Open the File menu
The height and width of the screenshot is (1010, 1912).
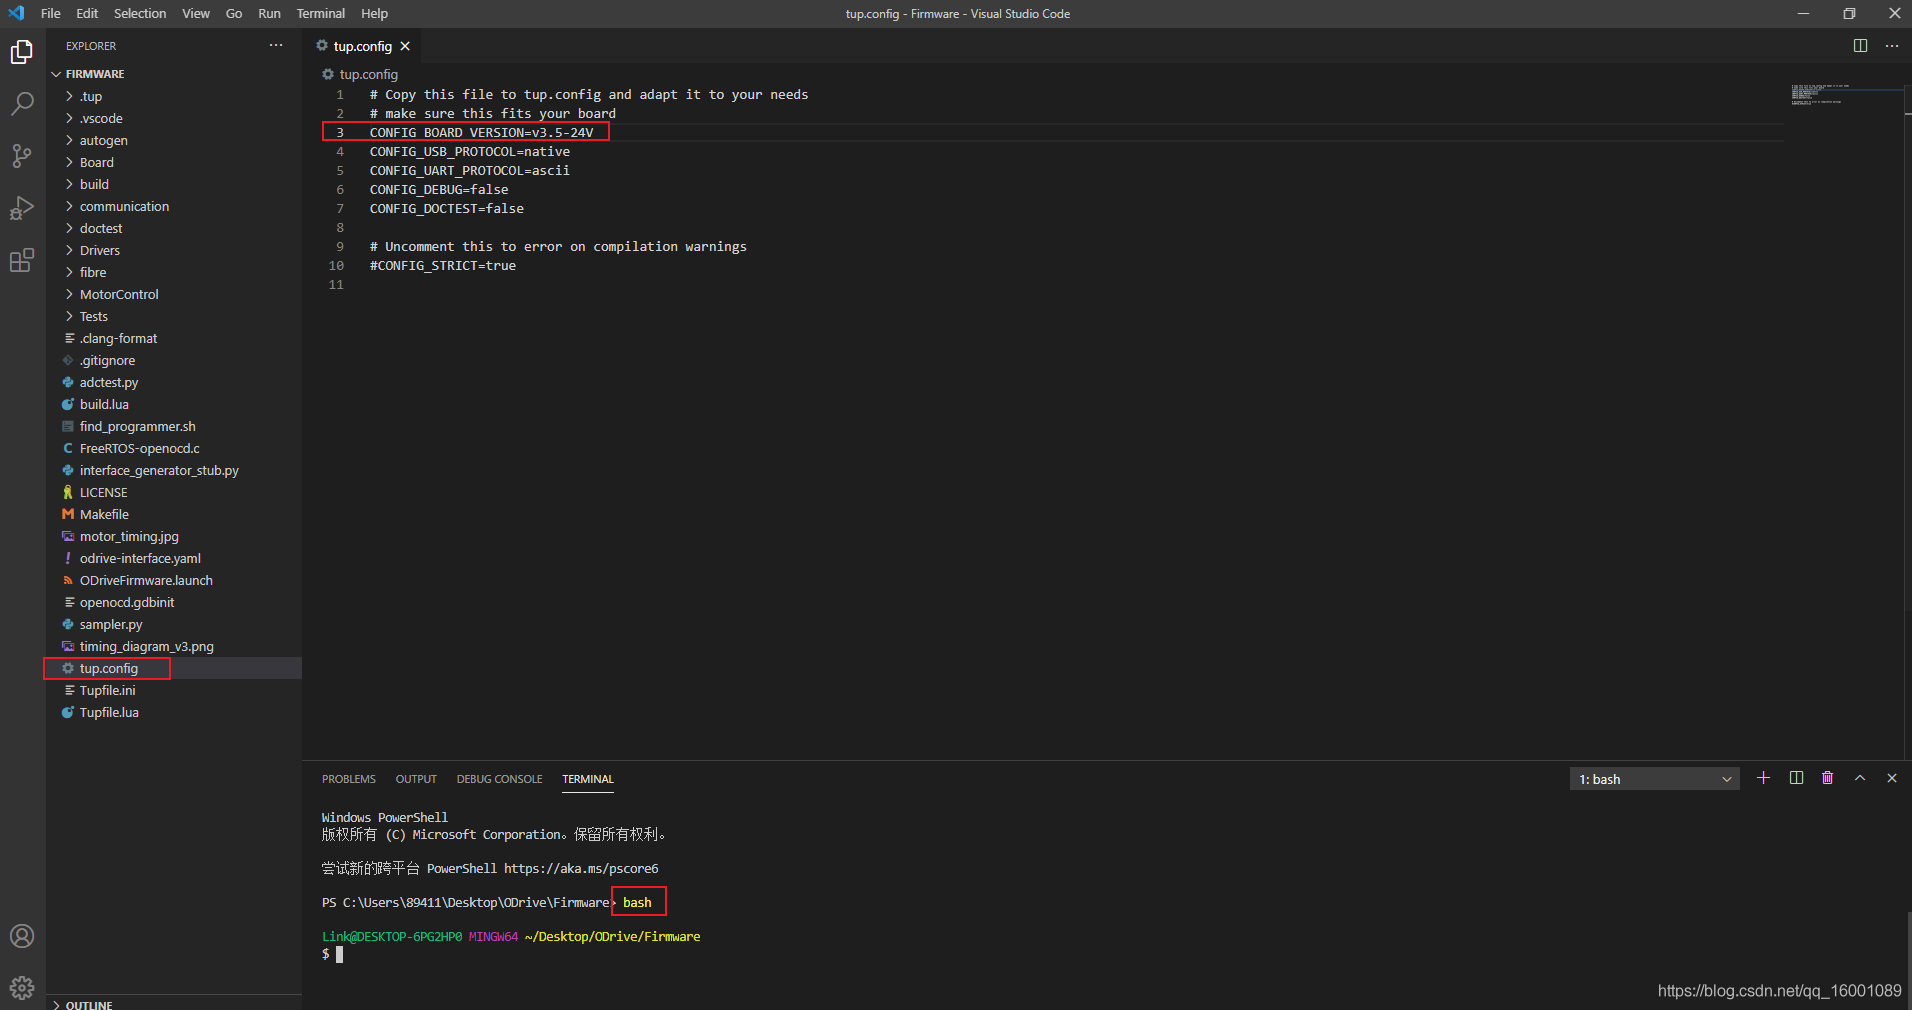coord(51,13)
